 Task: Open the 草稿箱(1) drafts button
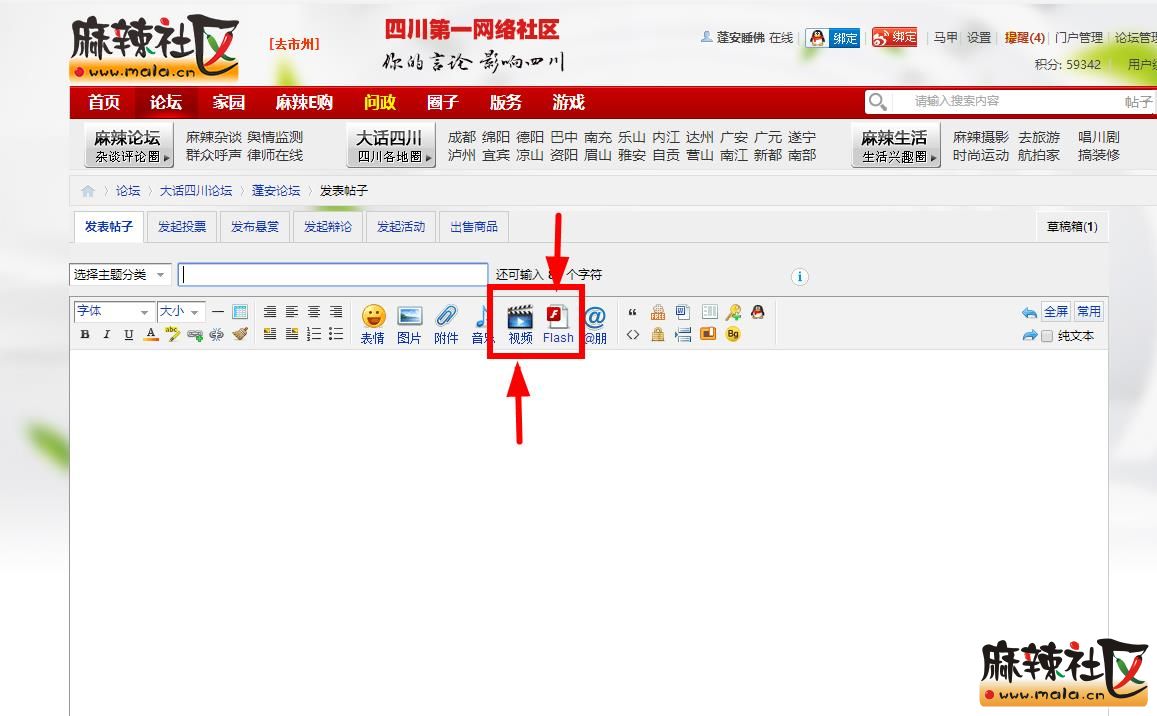point(1072,227)
